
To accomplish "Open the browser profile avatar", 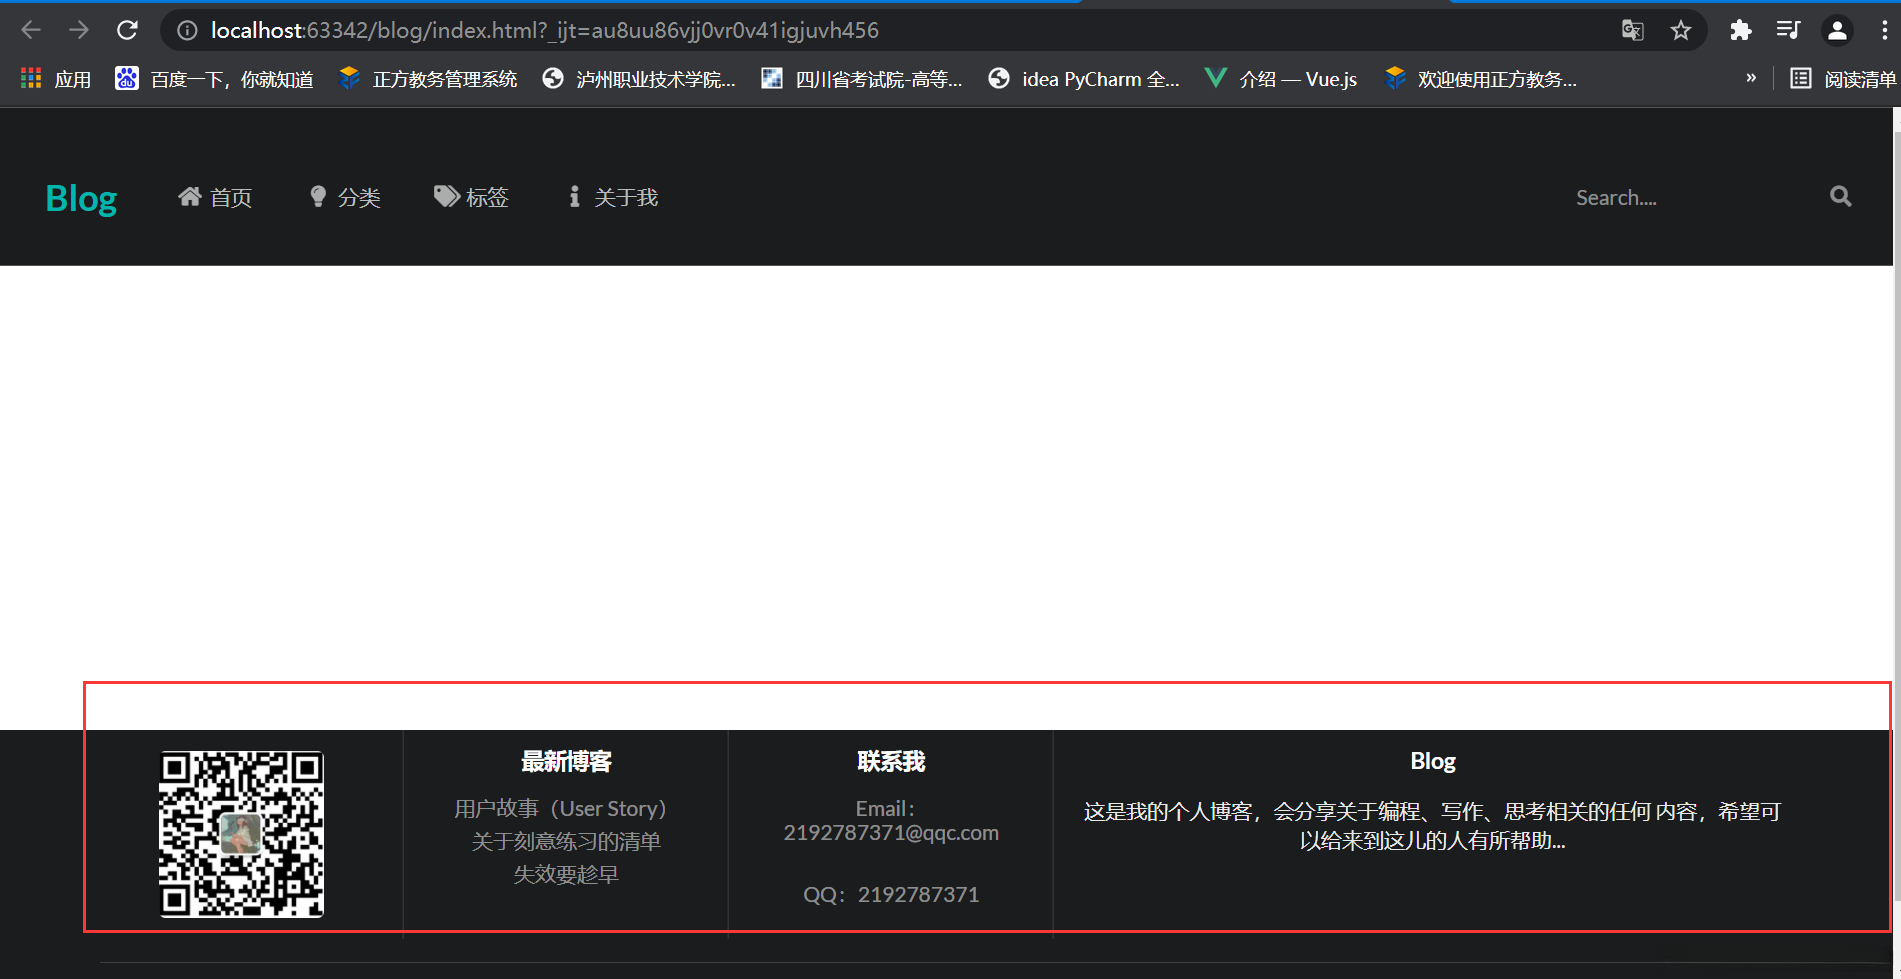I will [x=1837, y=30].
